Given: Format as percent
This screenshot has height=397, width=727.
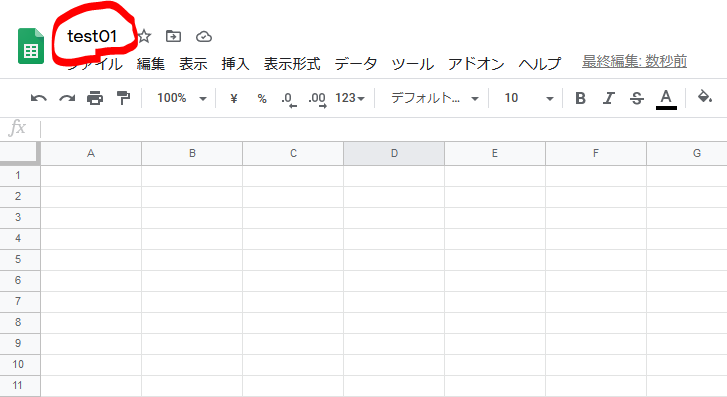Looking at the screenshot, I should 262,98.
